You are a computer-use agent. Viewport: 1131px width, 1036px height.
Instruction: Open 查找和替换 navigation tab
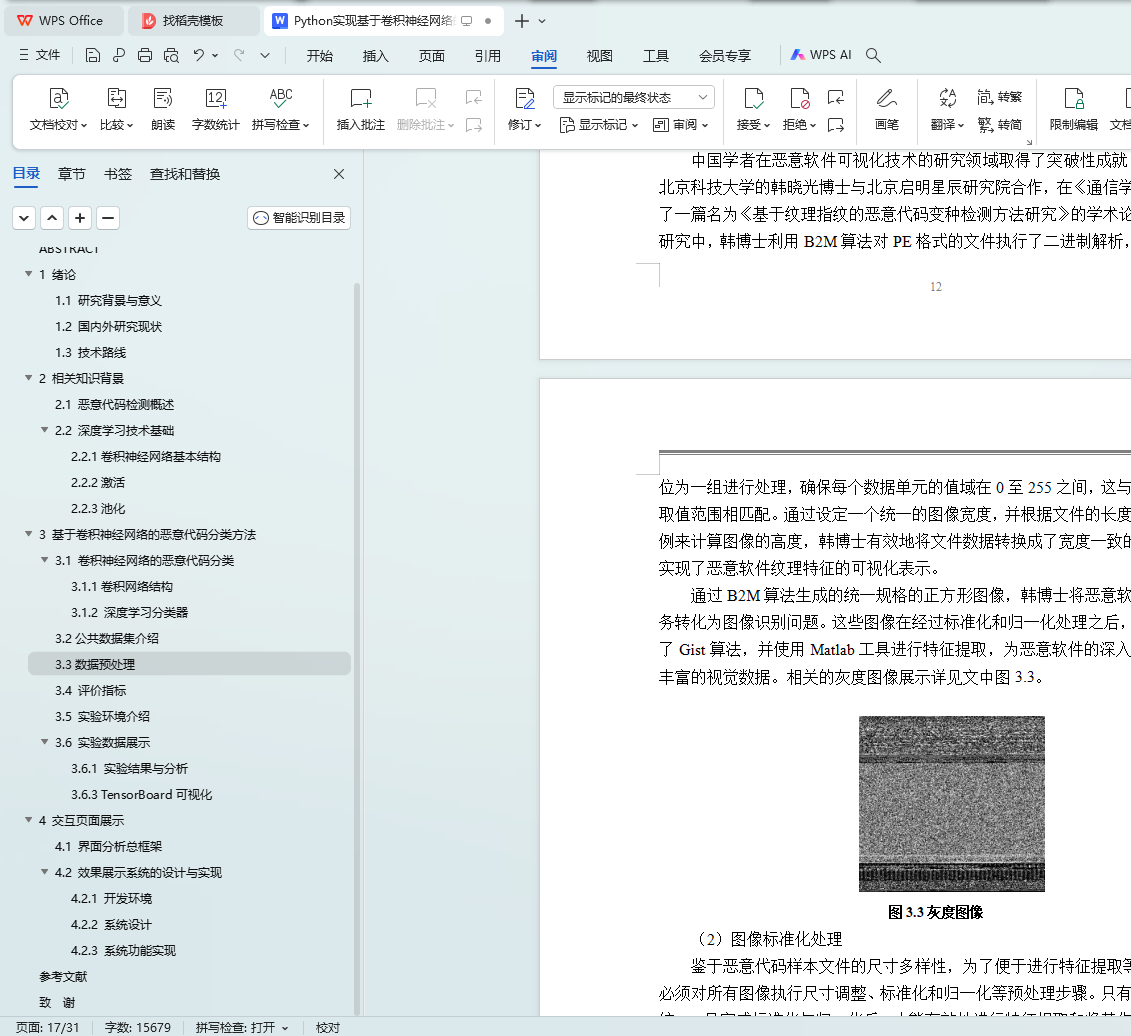pyautogui.click(x=185, y=174)
